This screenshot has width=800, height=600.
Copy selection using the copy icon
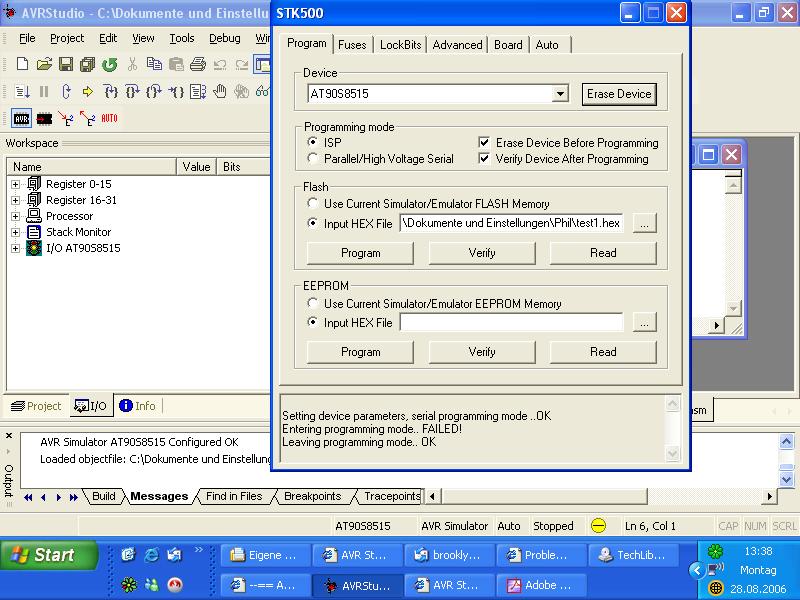point(154,64)
